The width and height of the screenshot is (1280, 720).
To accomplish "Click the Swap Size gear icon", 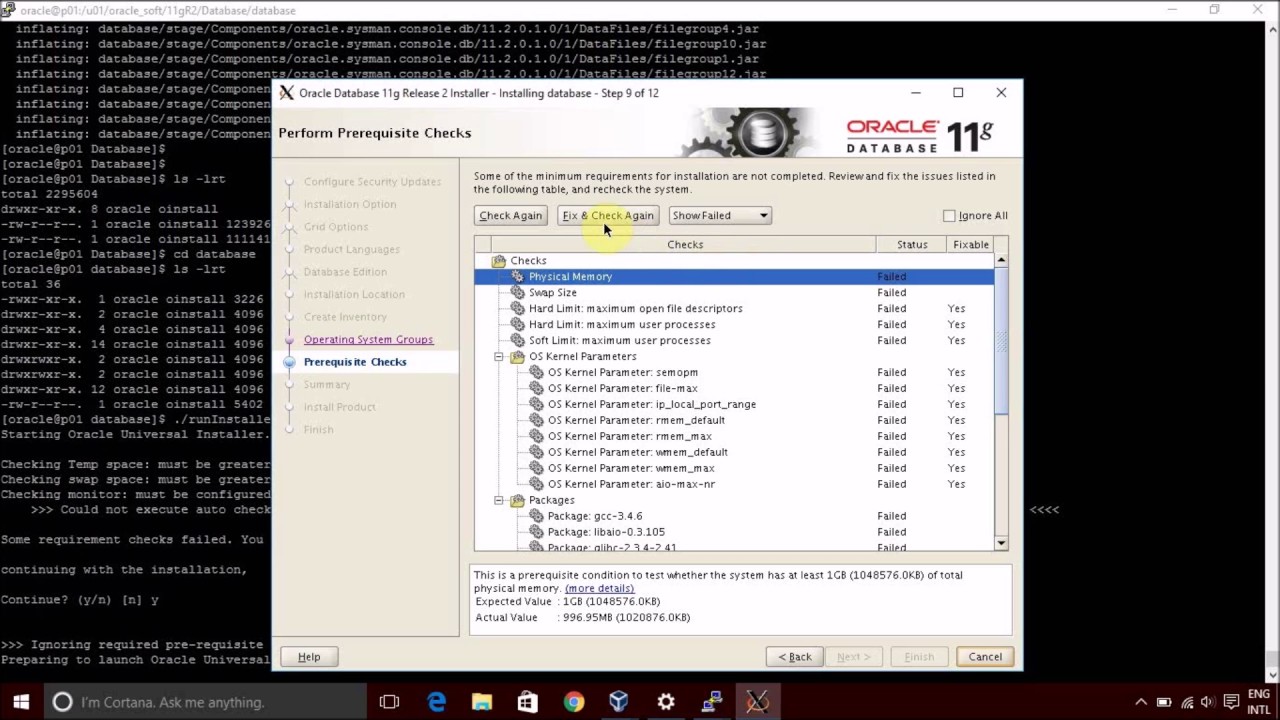I will pyautogui.click(x=517, y=292).
